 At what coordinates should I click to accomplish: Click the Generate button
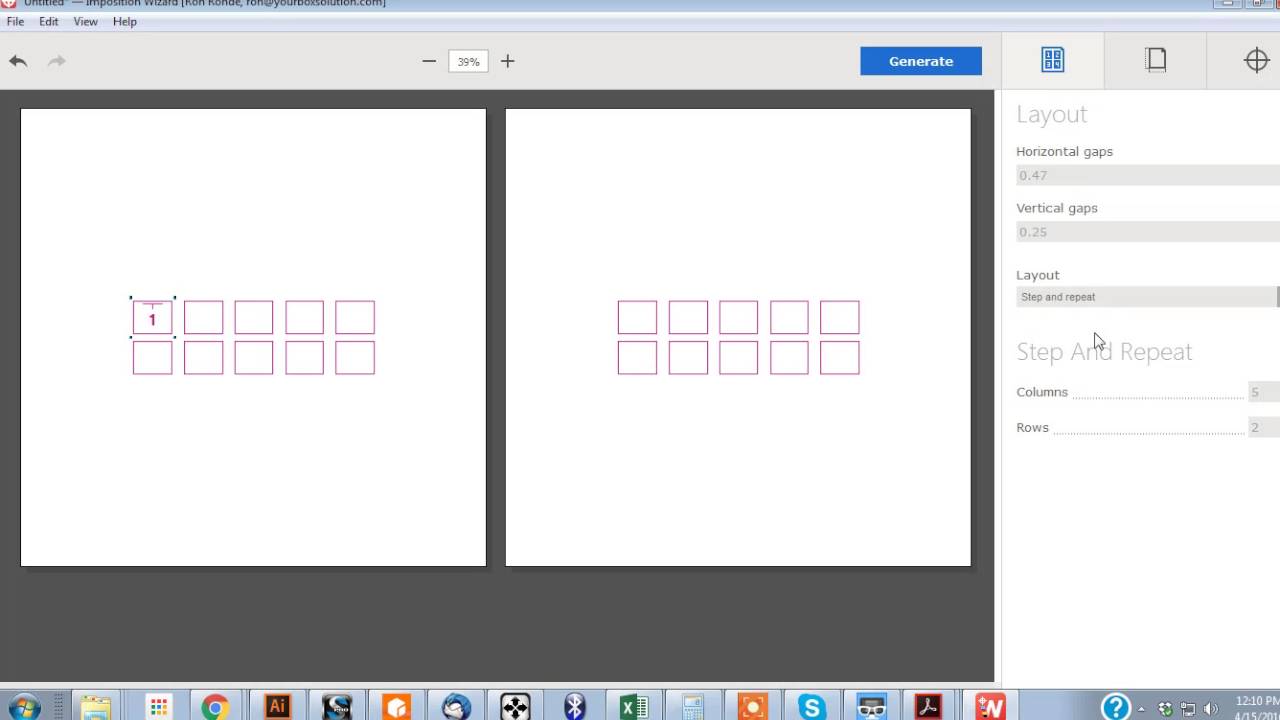tap(921, 61)
